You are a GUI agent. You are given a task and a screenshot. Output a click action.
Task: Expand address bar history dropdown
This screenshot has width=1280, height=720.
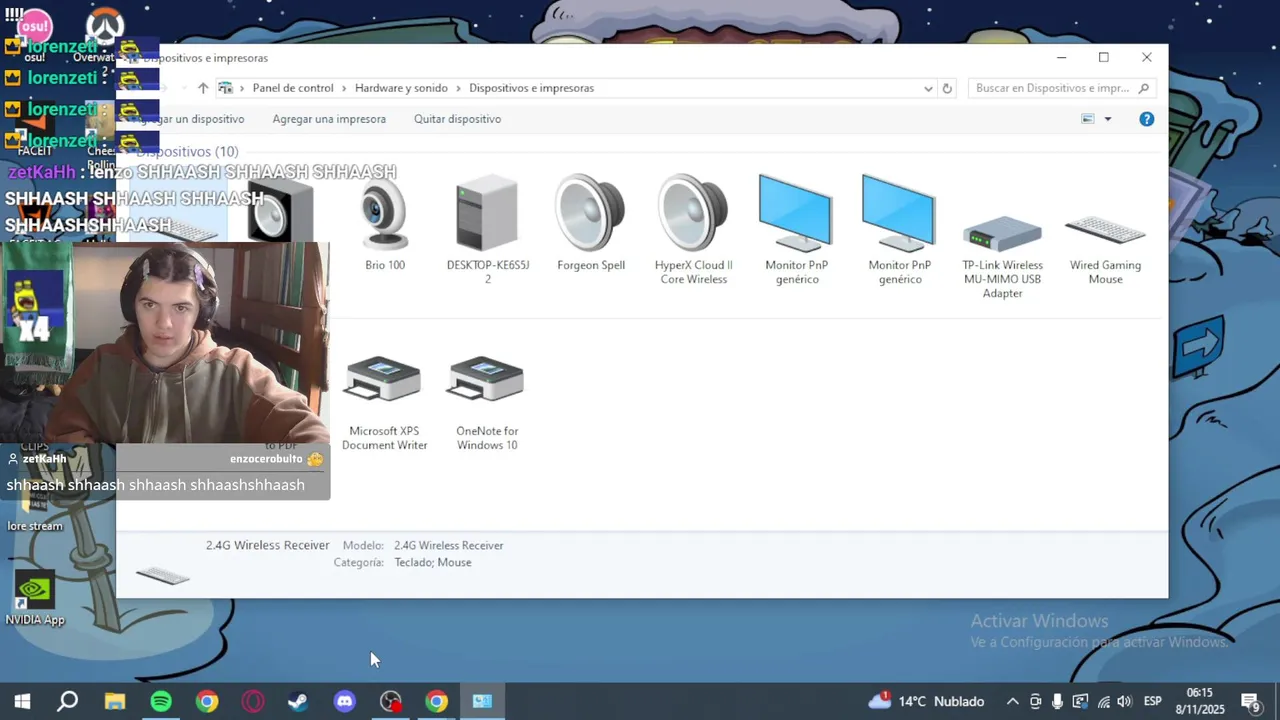click(x=928, y=88)
